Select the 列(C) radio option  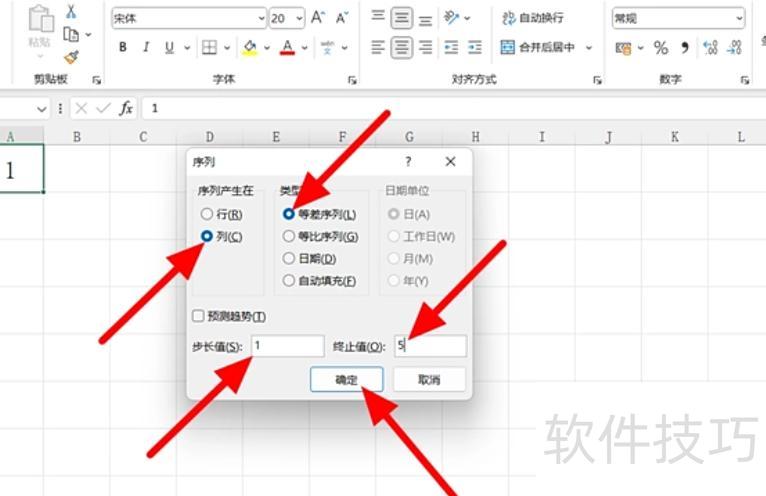pos(221,237)
